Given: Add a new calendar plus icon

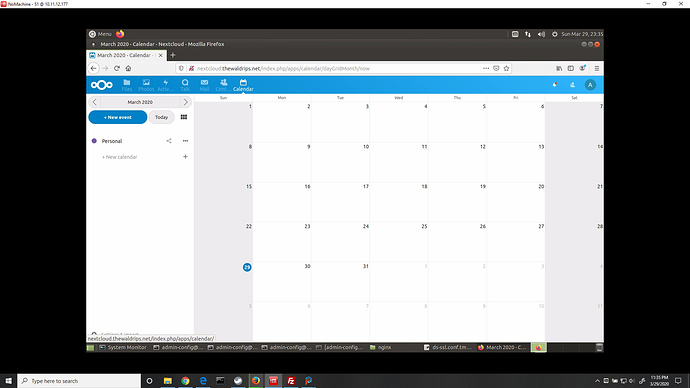Looking at the screenshot, I should pyautogui.click(x=185, y=157).
